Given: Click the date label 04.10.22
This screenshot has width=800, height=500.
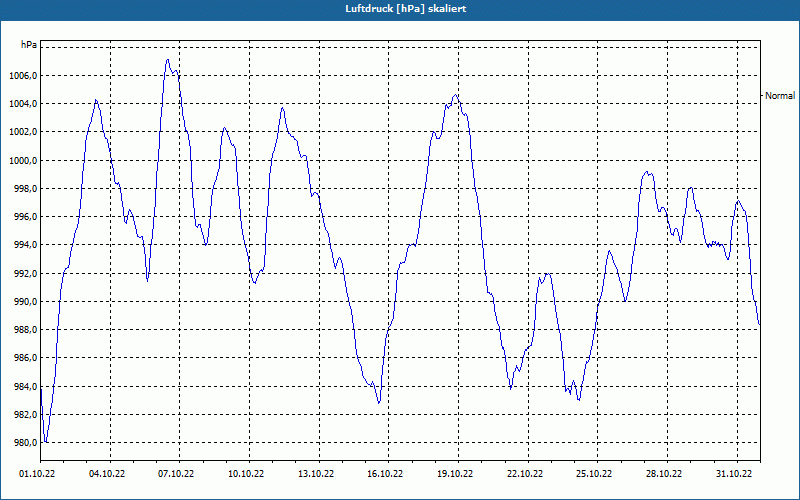Looking at the screenshot, I should 107,474.
